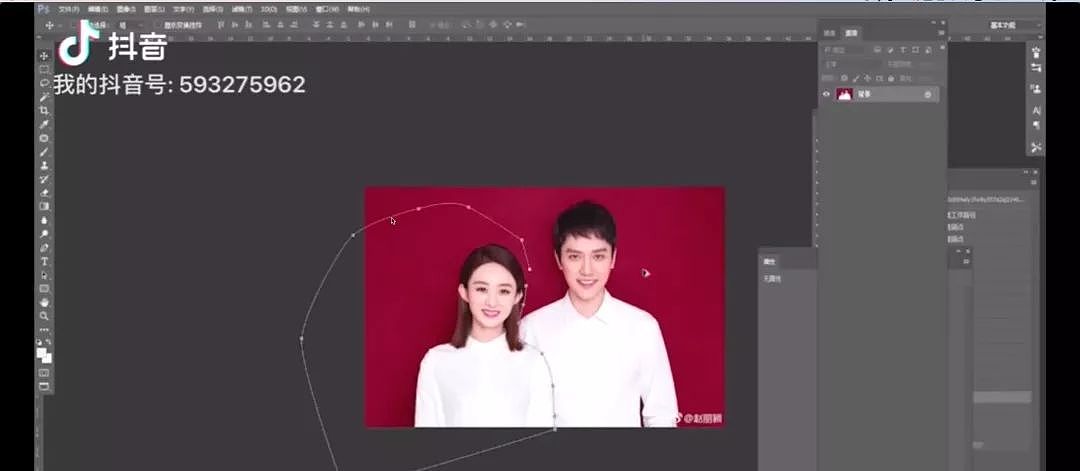Viewport: 1080px width, 471px height.
Task: Open the Tool Presets panel icon
Action: click(x=1036, y=147)
